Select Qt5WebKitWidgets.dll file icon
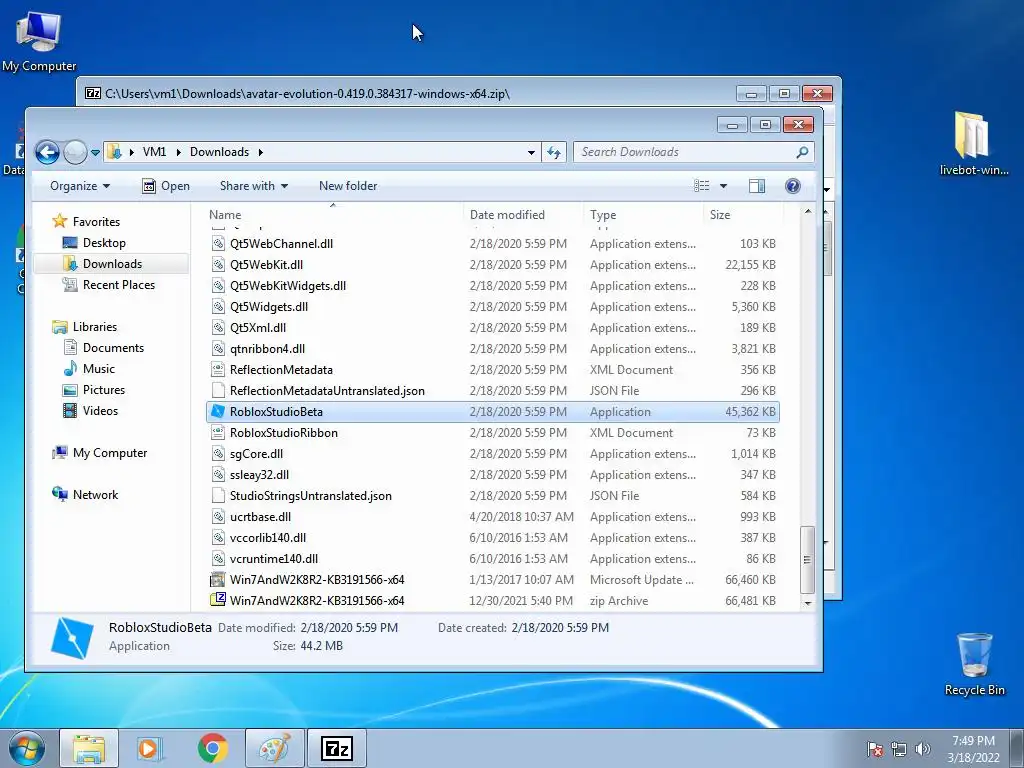1024x768 pixels. (x=218, y=285)
